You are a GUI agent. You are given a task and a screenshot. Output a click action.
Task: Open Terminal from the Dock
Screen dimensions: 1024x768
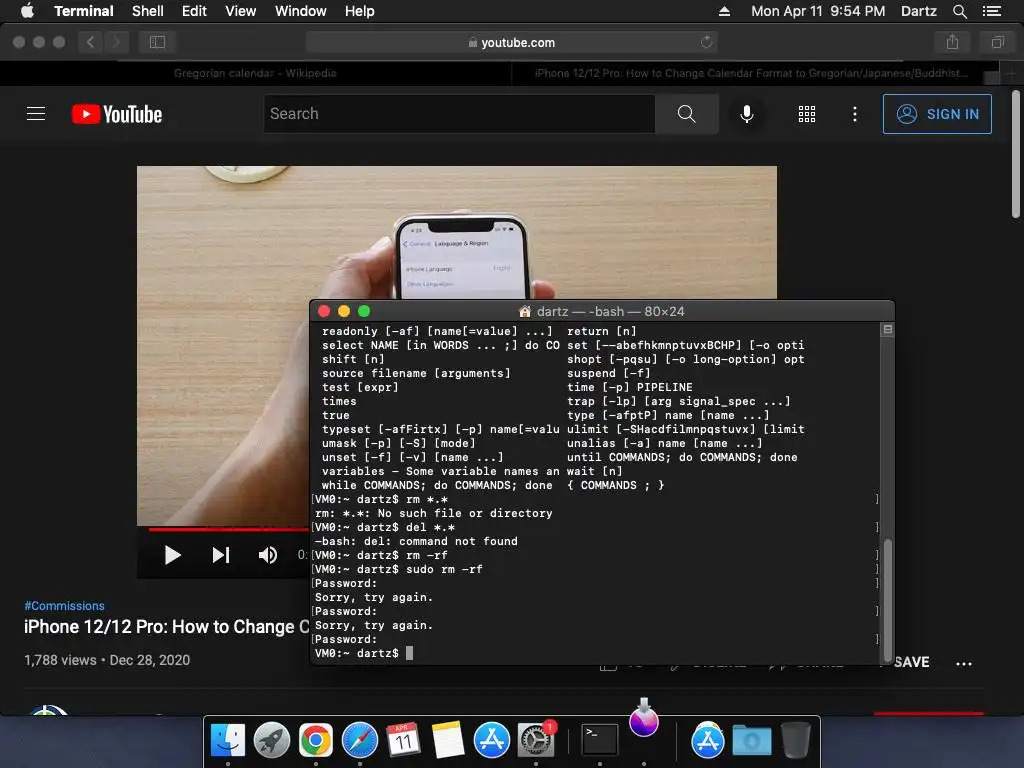click(x=600, y=740)
